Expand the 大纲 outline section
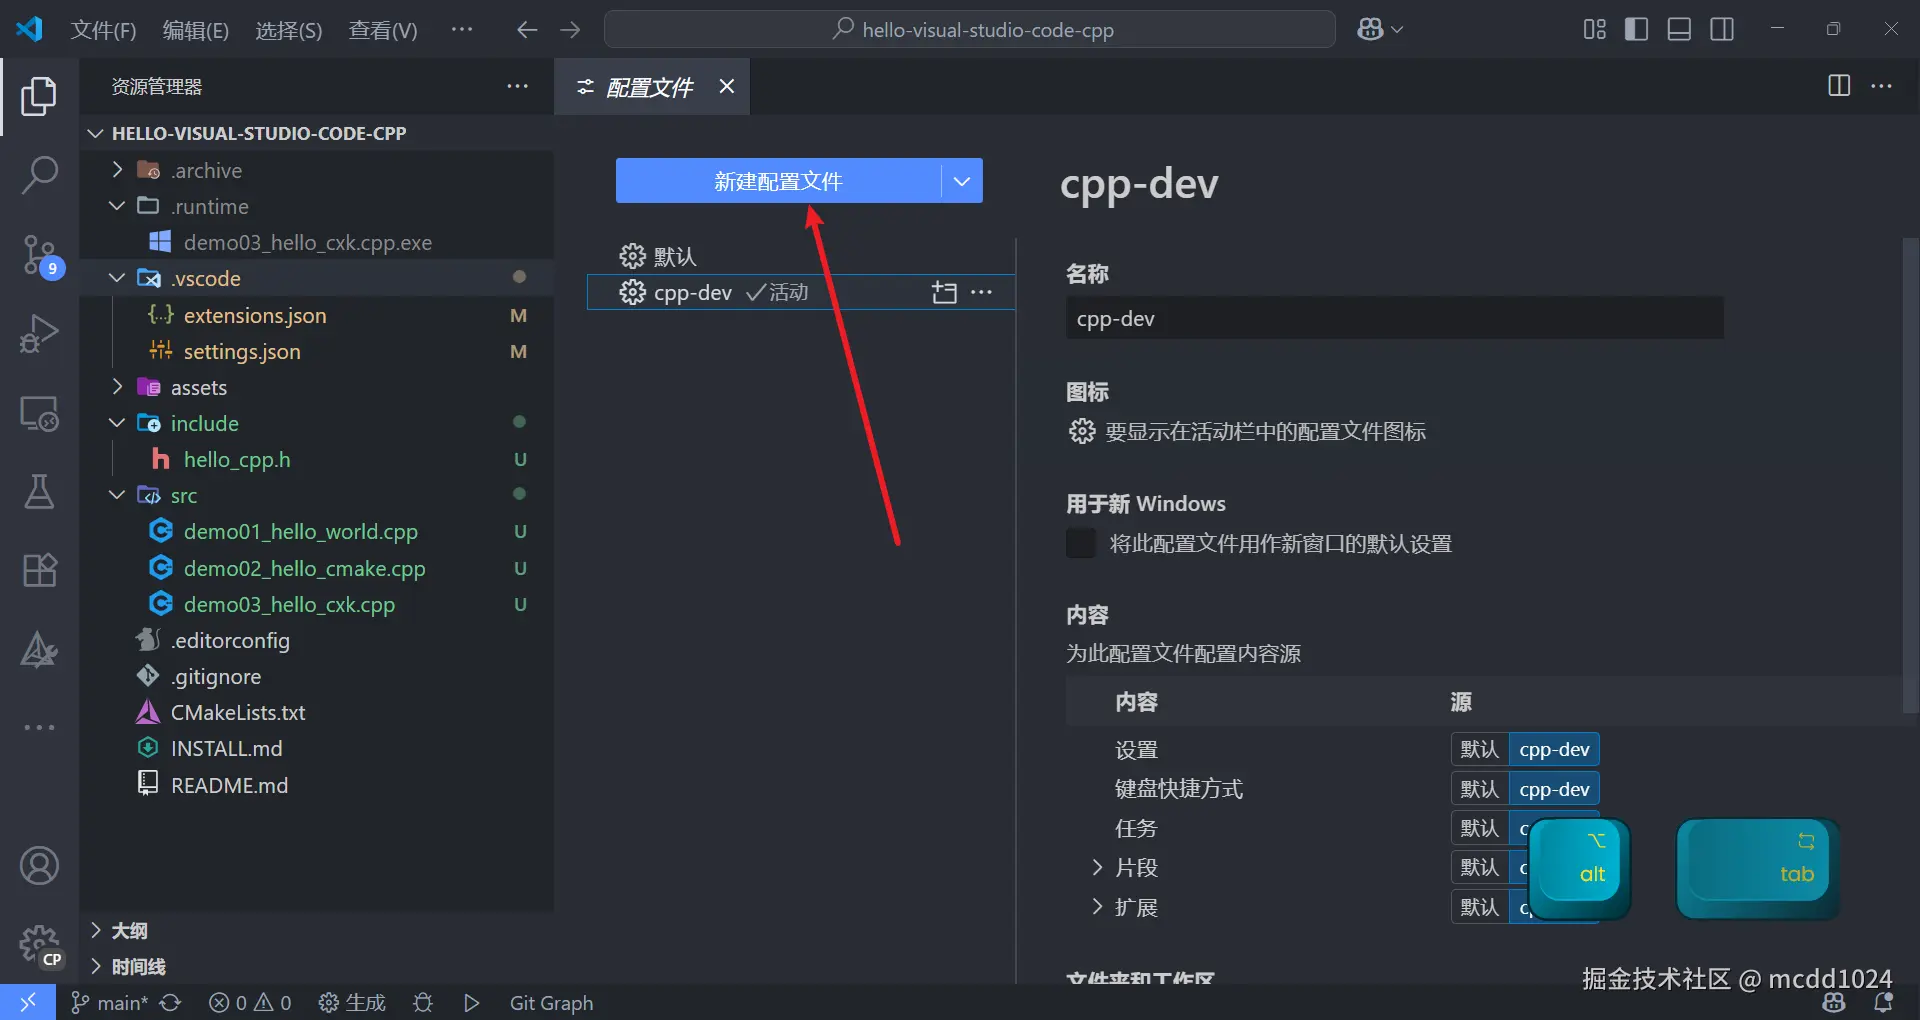This screenshot has height=1020, width=1920. (96, 930)
